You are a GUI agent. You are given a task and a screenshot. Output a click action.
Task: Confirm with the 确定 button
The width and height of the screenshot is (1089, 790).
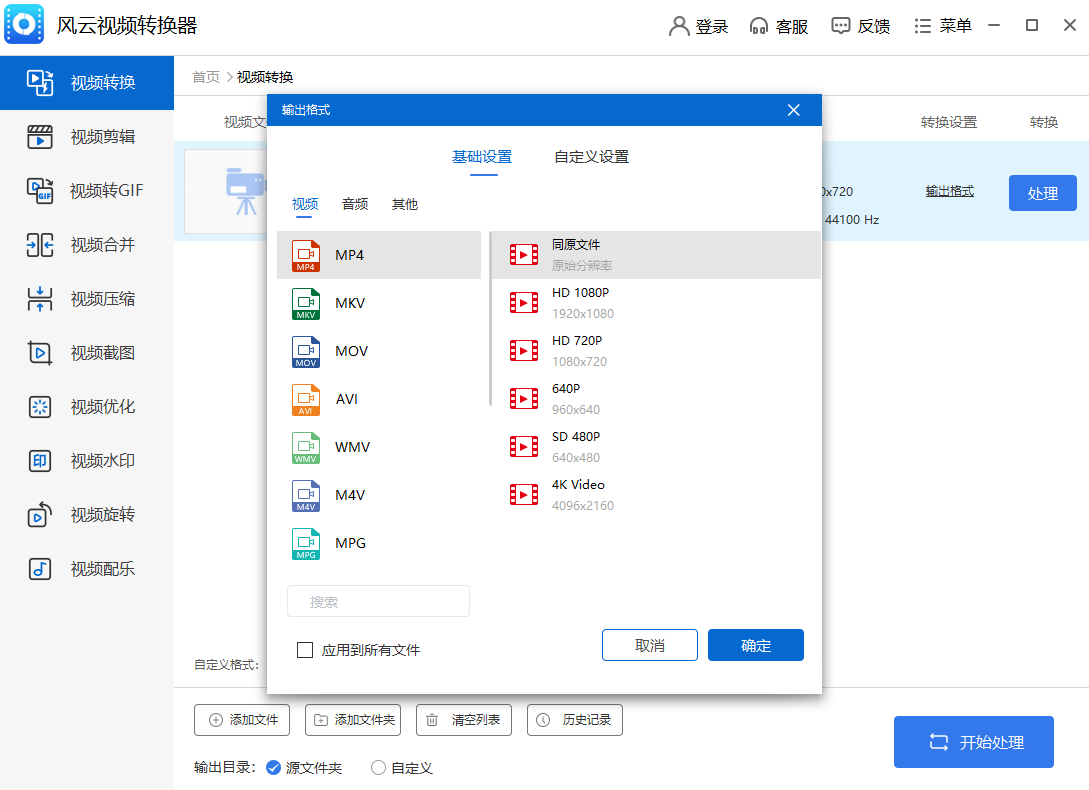755,645
